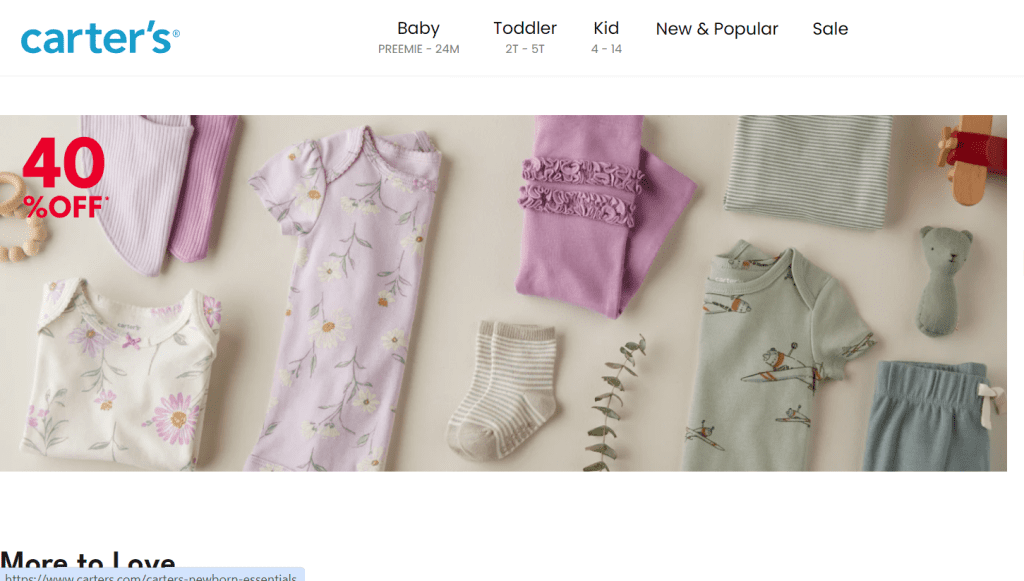Open the Baby menu
Screen dimensions: 1024x581
click(x=418, y=29)
